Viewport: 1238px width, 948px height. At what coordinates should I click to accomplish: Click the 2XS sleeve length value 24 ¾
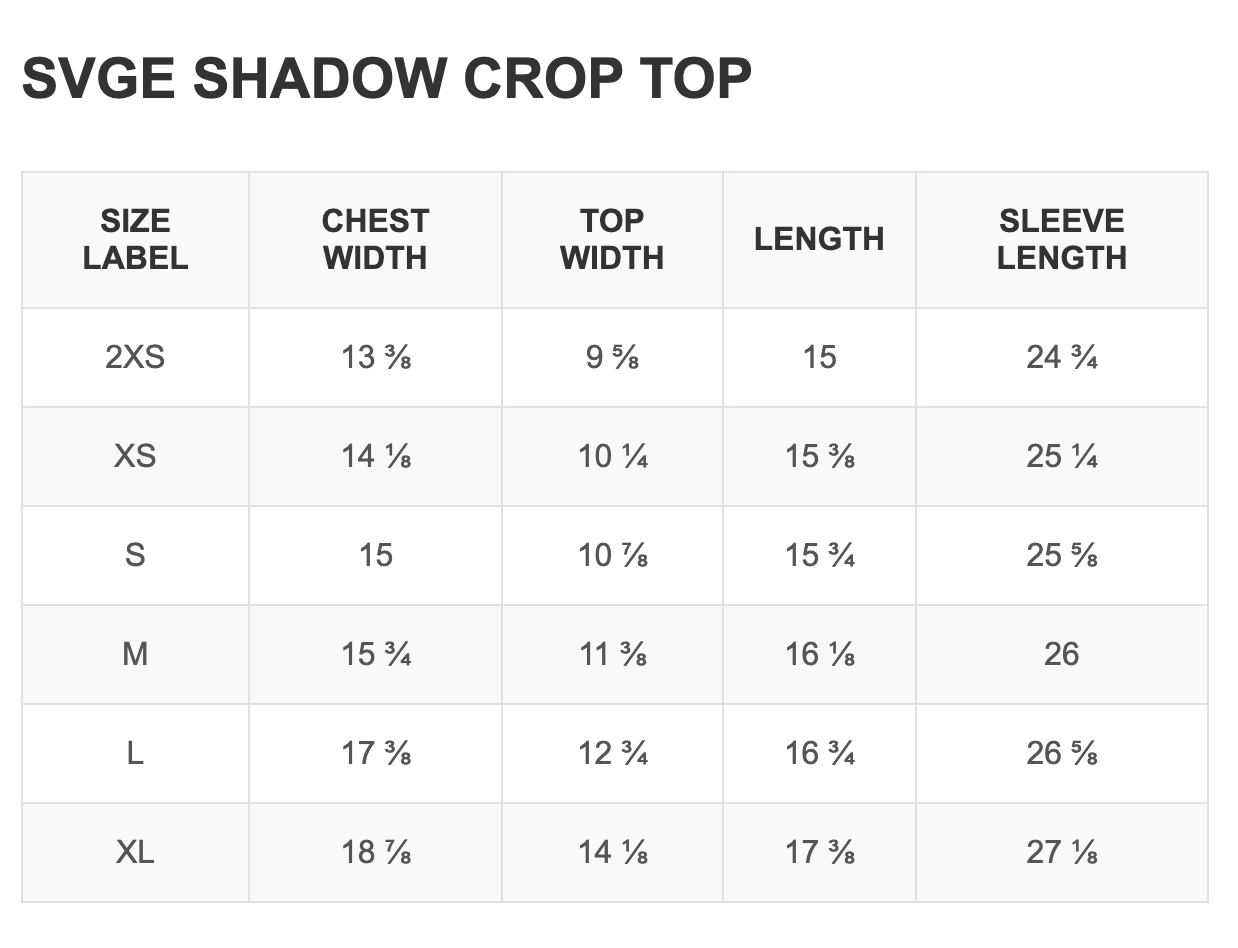click(x=1062, y=357)
